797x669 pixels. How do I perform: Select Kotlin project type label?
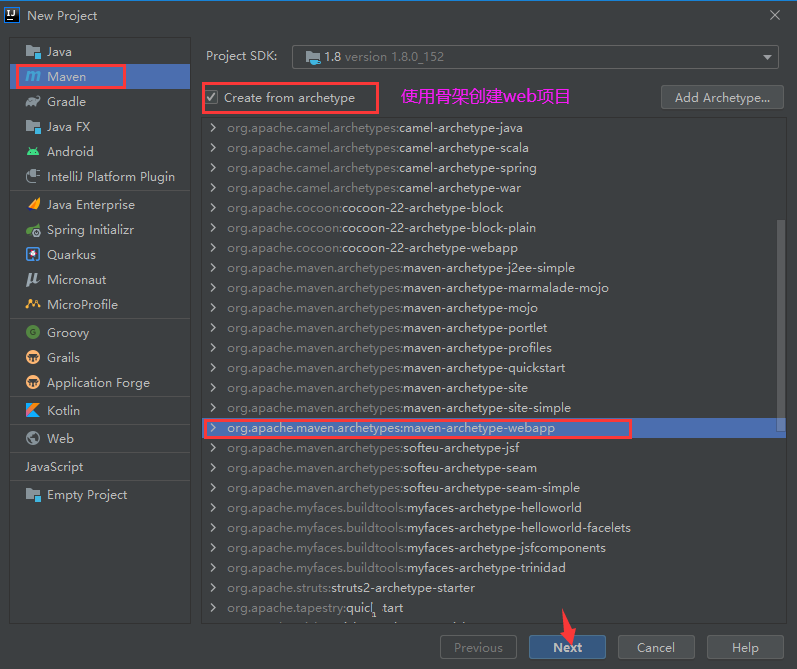click(x=64, y=411)
